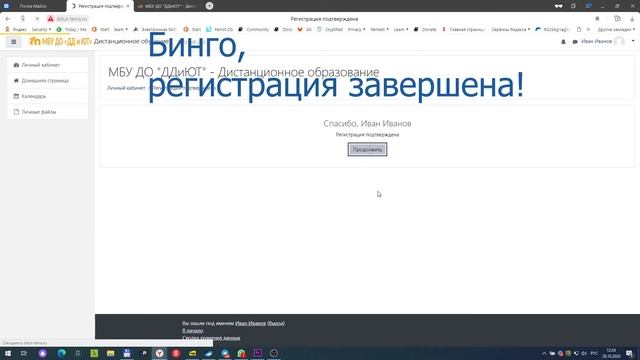Click the РУС language indicator
The image size is (640, 360).
[x=594, y=353]
